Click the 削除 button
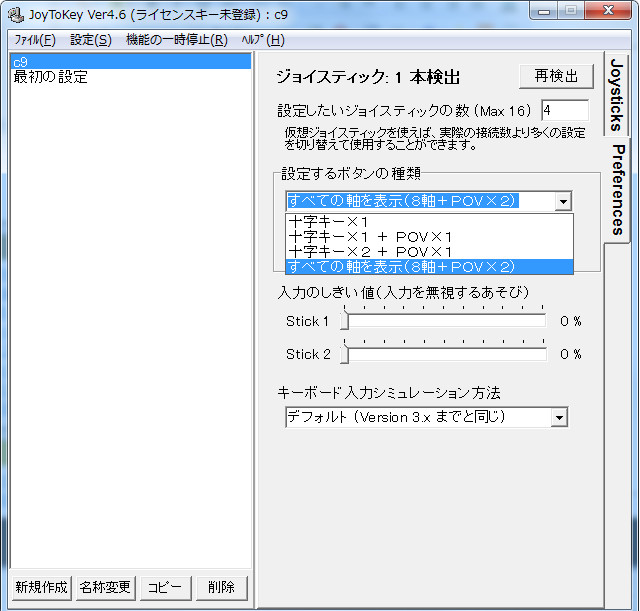The image size is (640, 611). point(222,588)
